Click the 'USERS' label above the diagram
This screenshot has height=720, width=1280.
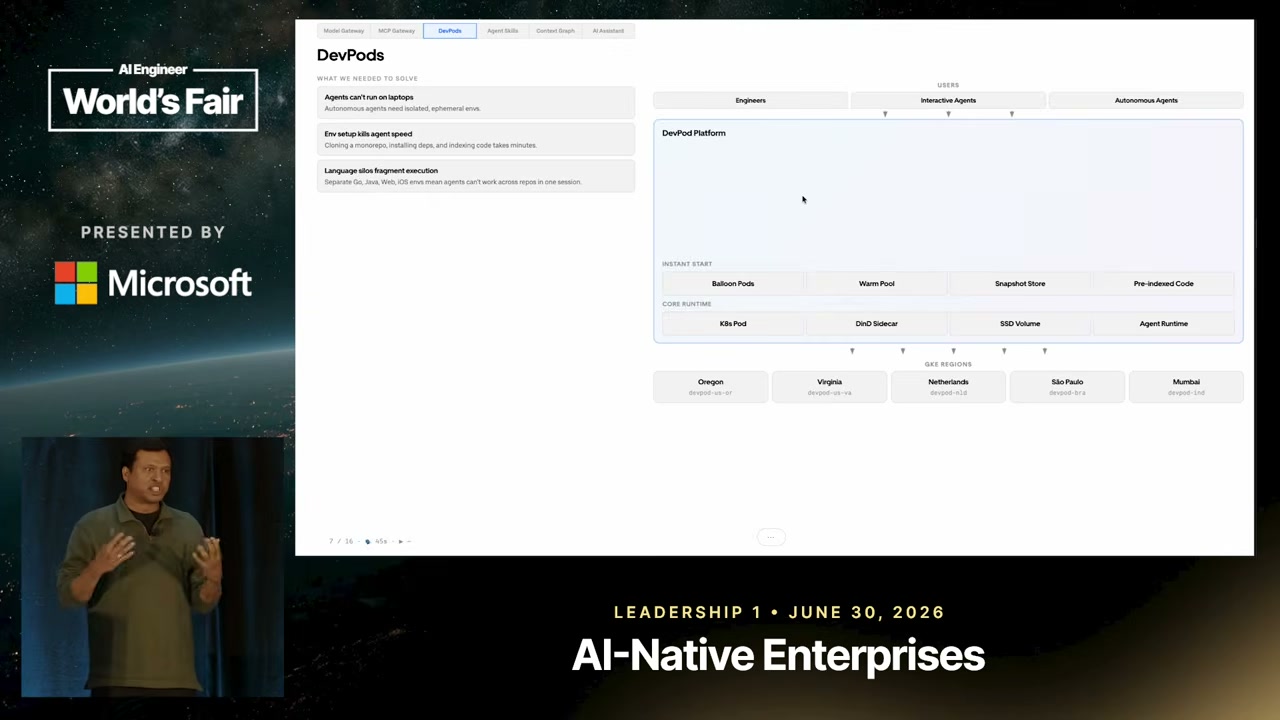[x=948, y=85]
